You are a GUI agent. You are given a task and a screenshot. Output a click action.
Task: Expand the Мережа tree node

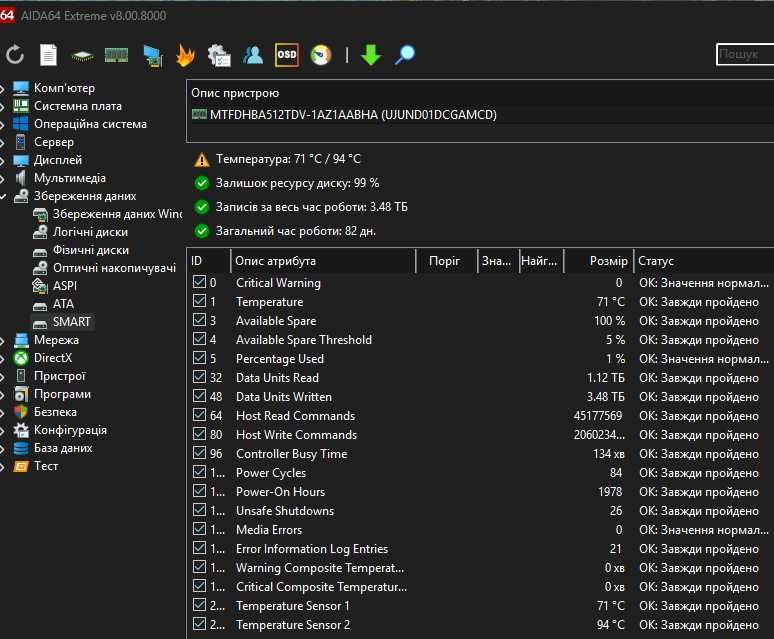coord(4,340)
